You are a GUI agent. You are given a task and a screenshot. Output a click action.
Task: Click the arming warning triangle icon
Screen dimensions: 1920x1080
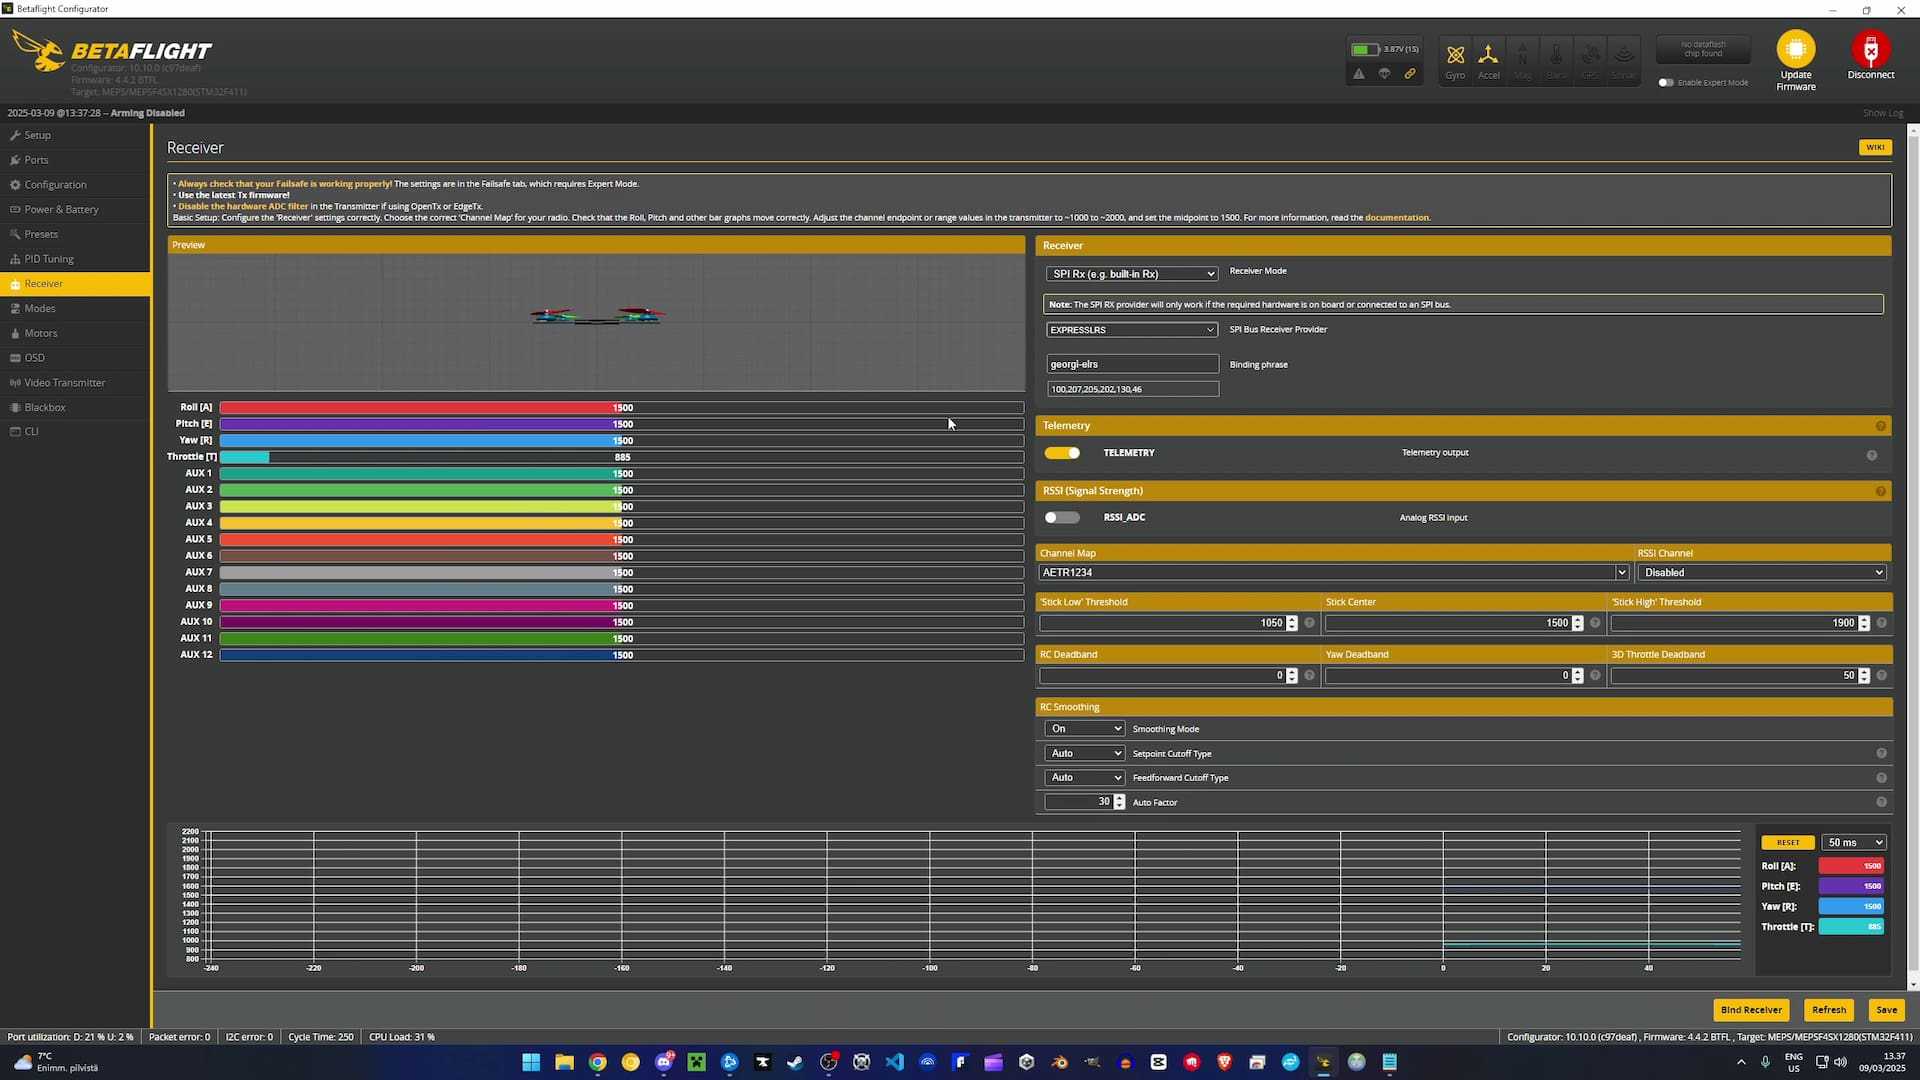1359,74
